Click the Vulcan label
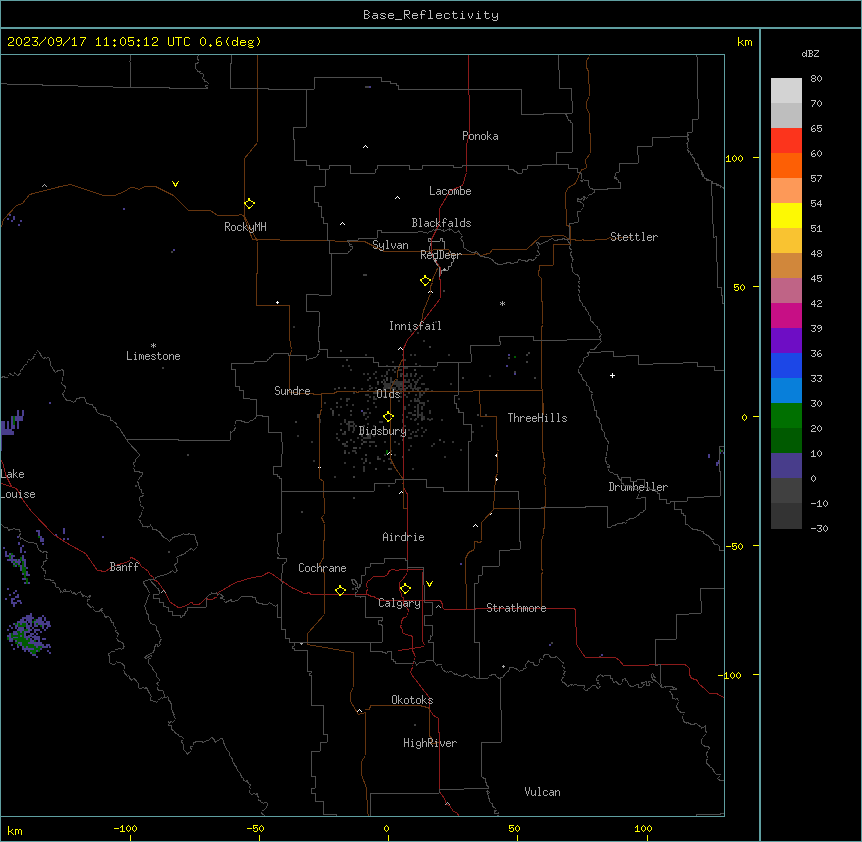Screen dimensions: 862x842 click(542, 792)
